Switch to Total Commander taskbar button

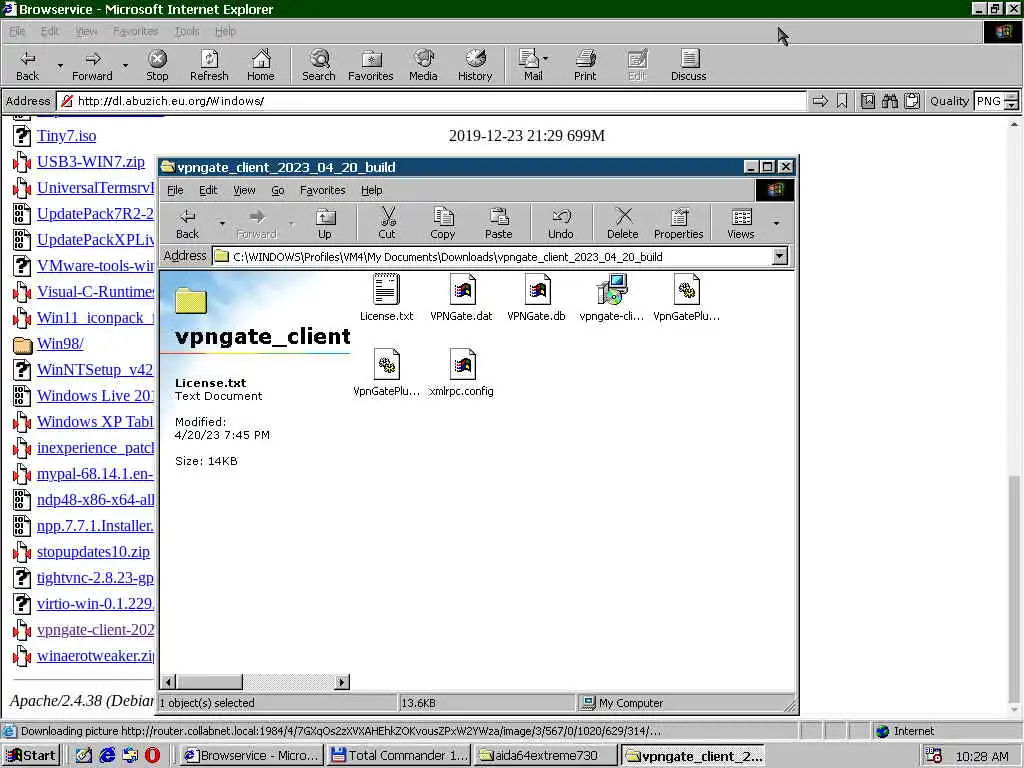pos(399,756)
